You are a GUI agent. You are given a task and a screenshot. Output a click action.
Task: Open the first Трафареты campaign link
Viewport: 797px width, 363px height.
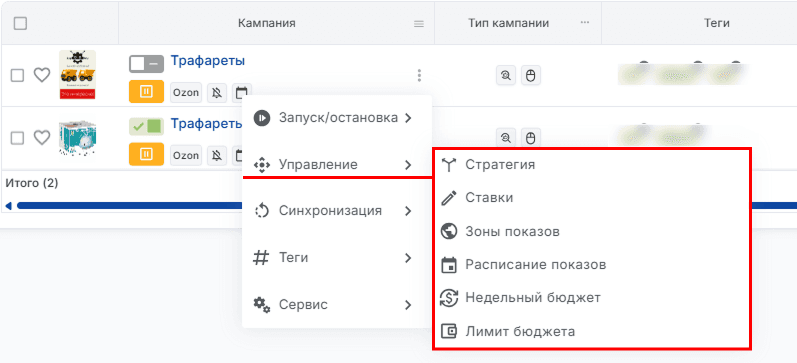(x=207, y=60)
